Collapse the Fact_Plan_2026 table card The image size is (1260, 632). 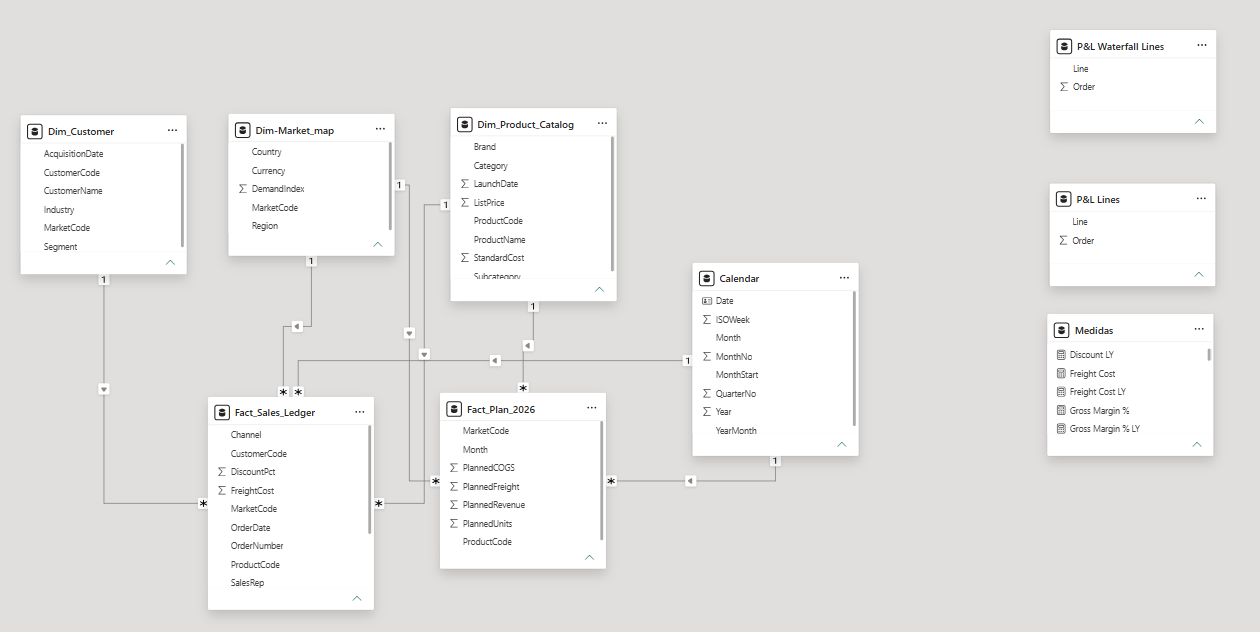589,557
